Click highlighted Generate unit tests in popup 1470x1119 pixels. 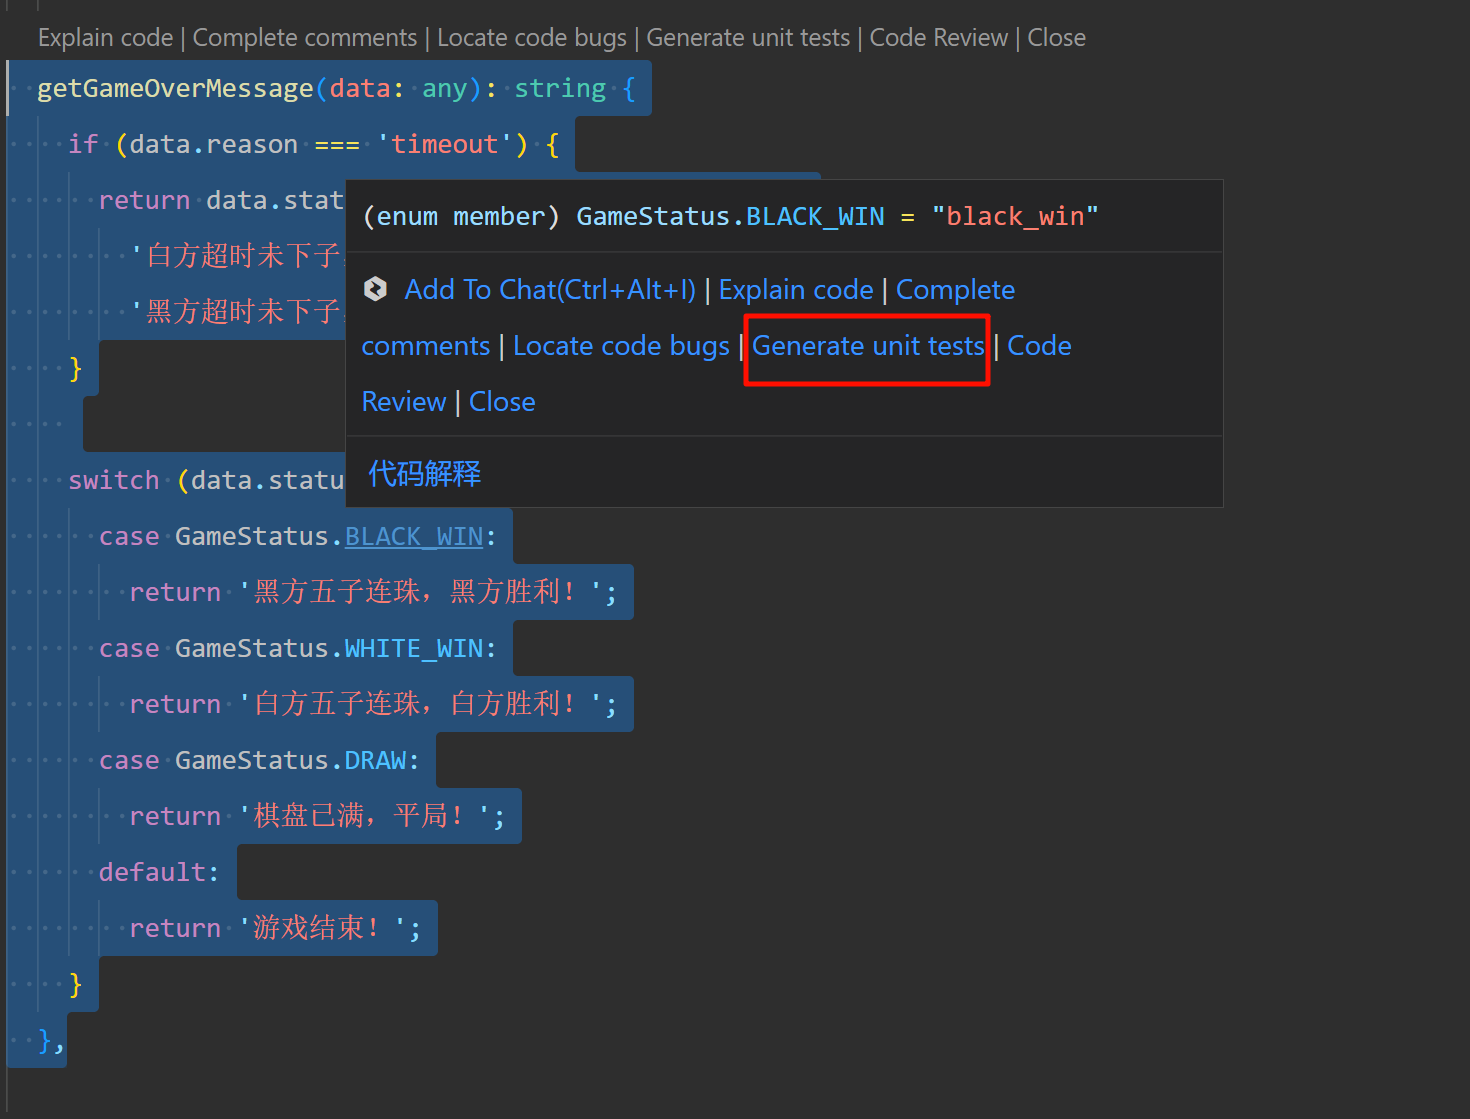[867, 346]
